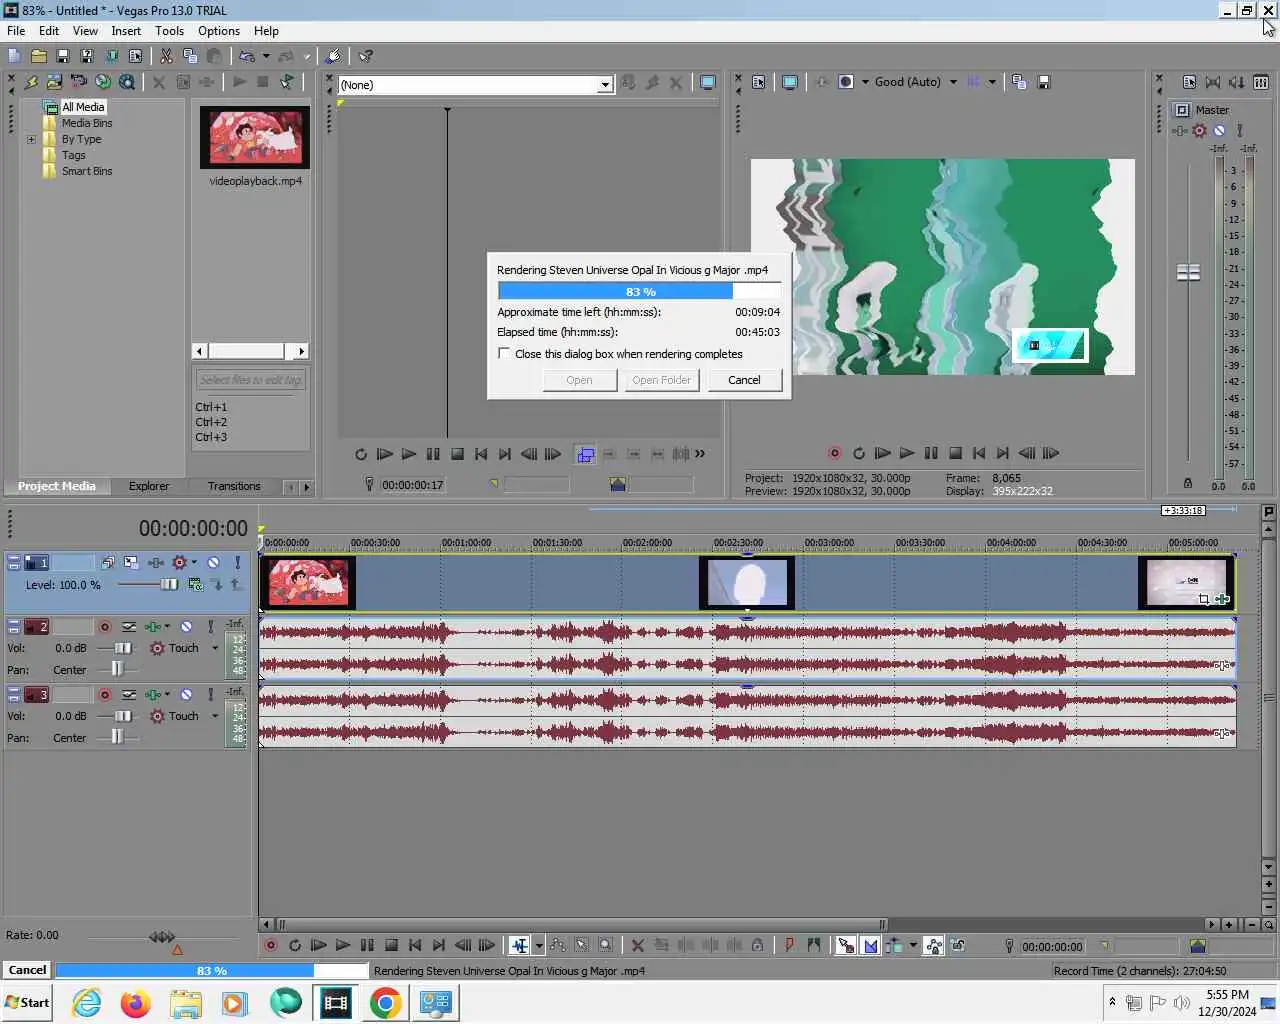Click the Copy icon in main toolbar
Viewport: 1280px width, 1024px height.
[x=190, y=56]
